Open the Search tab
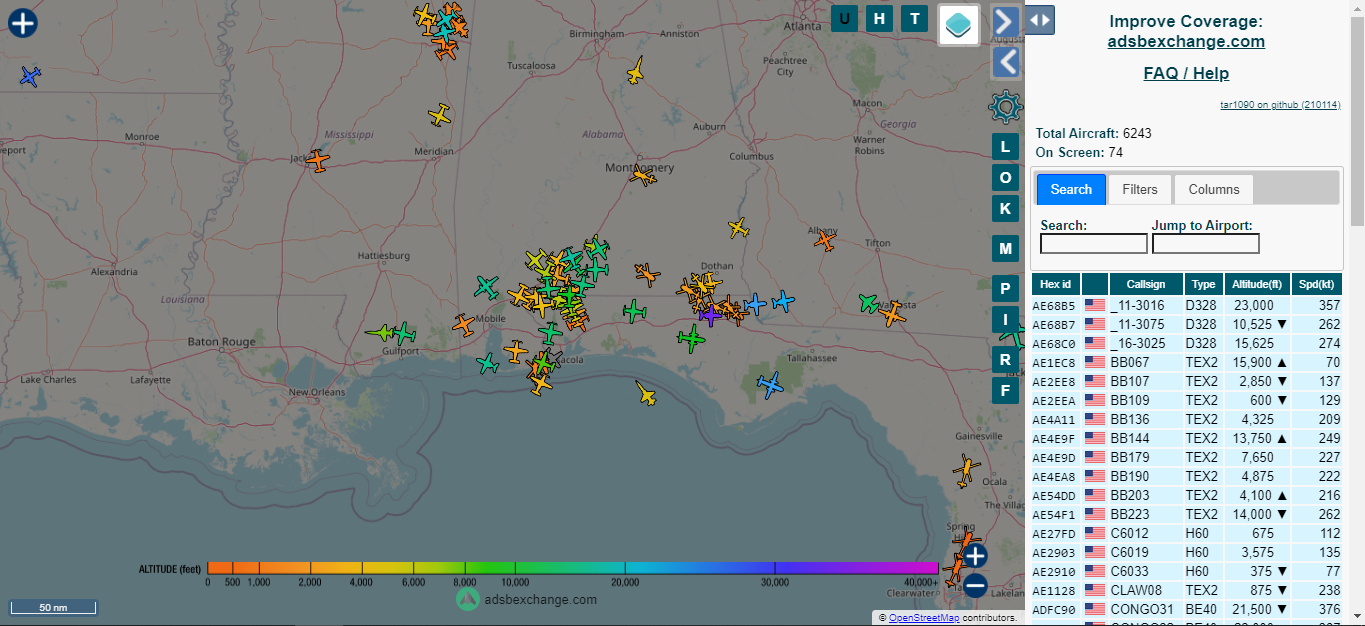 coord(1071,189)
